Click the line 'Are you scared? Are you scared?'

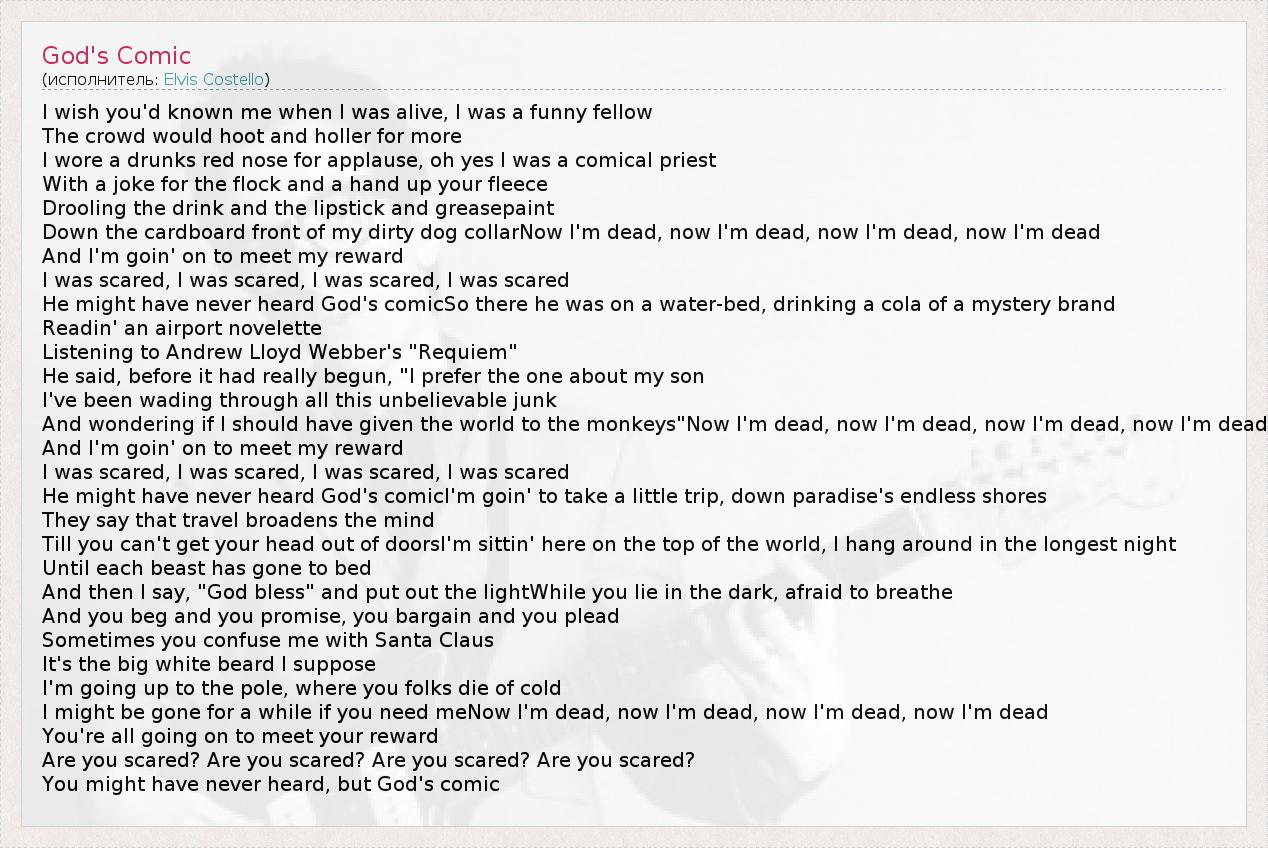[368, 760]
